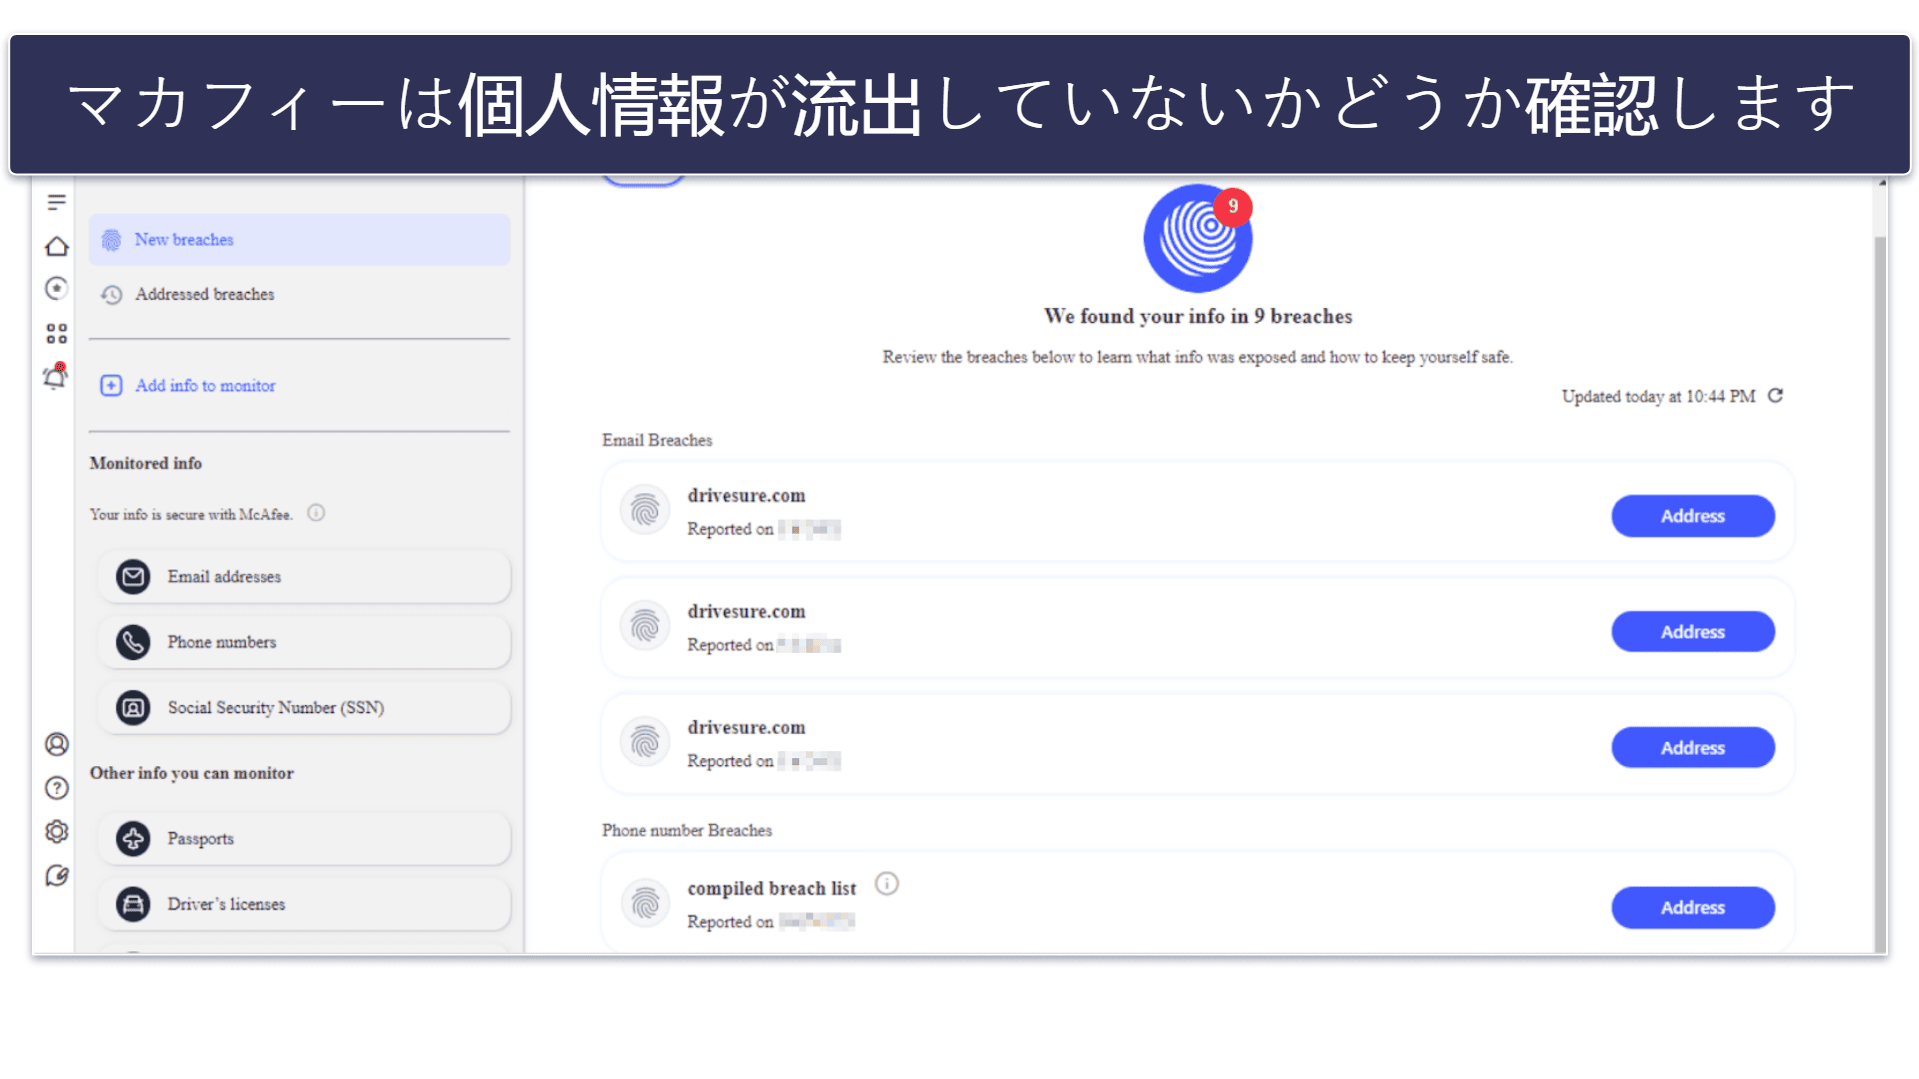Select the New breaches tab
Screen dimensions: 1919x1079
299,240
